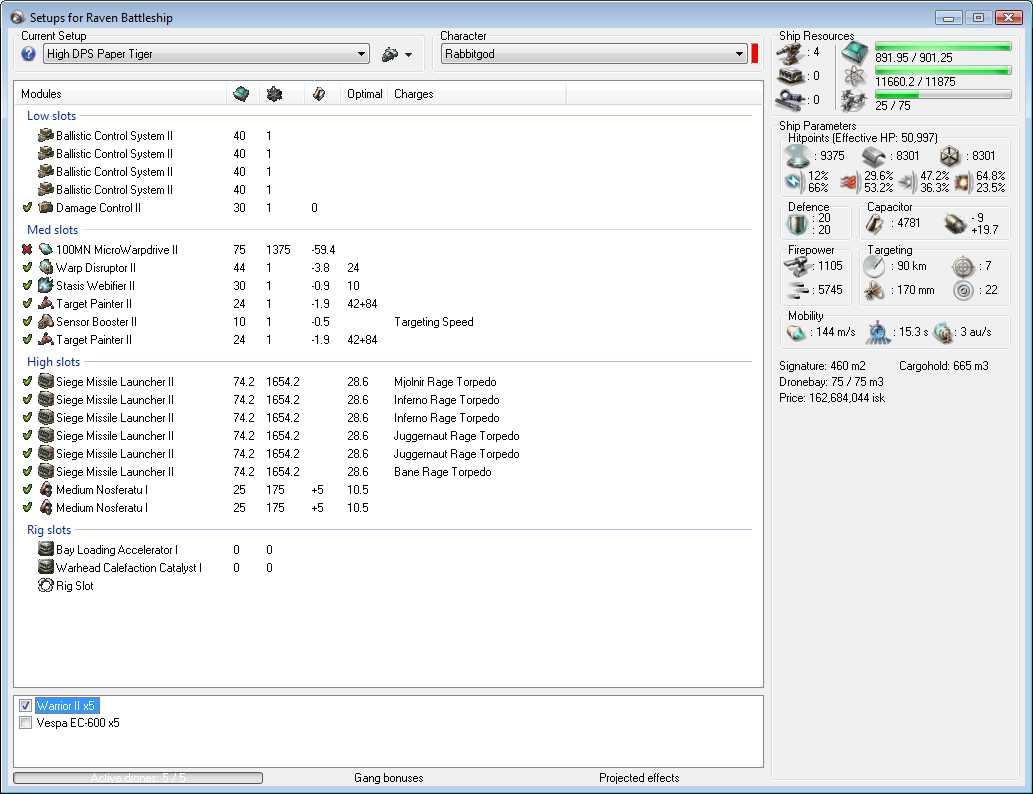Click the ship setup tools icon

(x=390, y=54)
